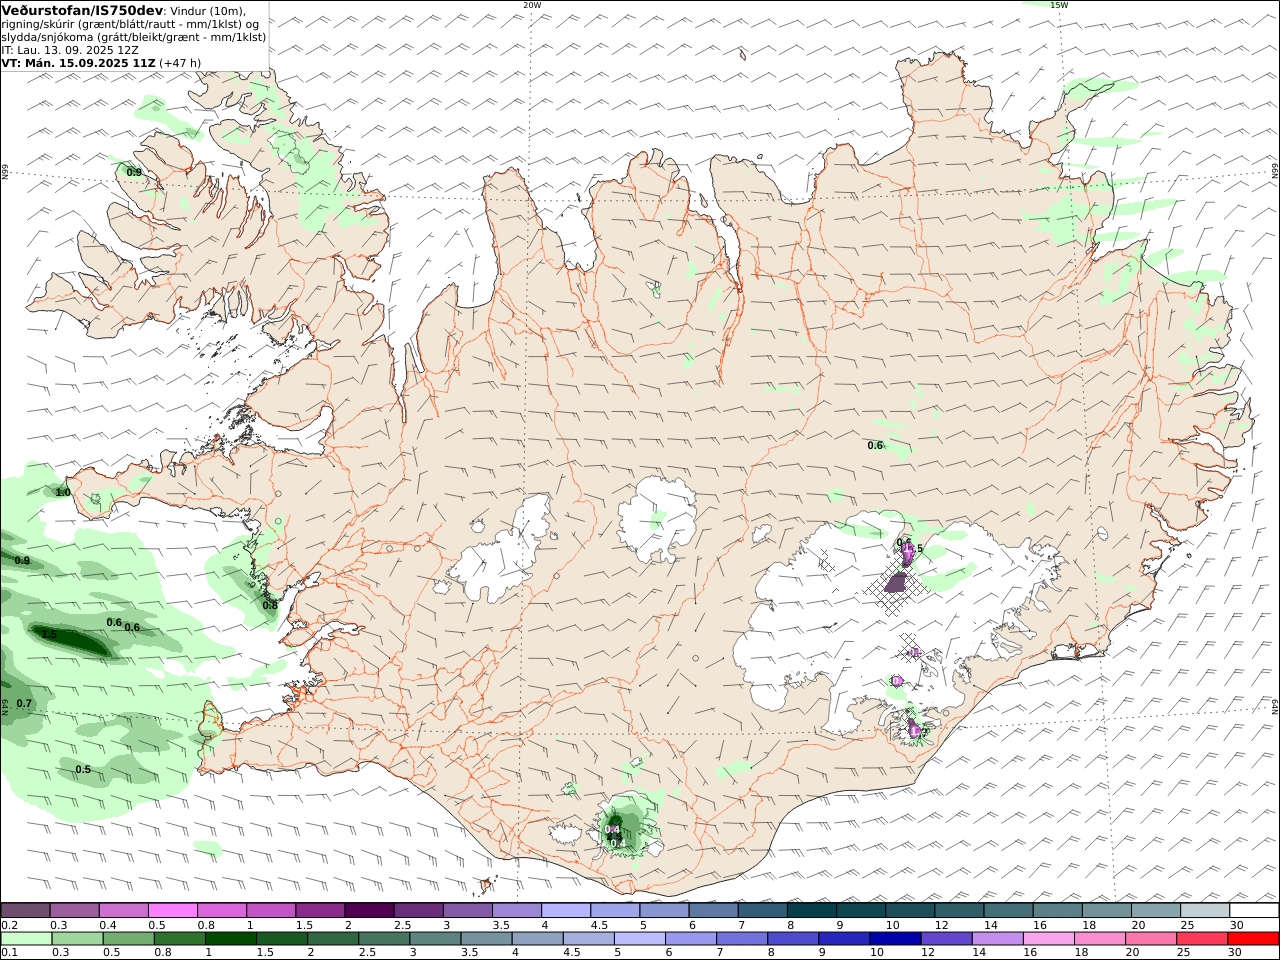Screen dimensions: 1280x960
Task: Click the '0.5' value in the southwest sea
Action: point(83,770)
